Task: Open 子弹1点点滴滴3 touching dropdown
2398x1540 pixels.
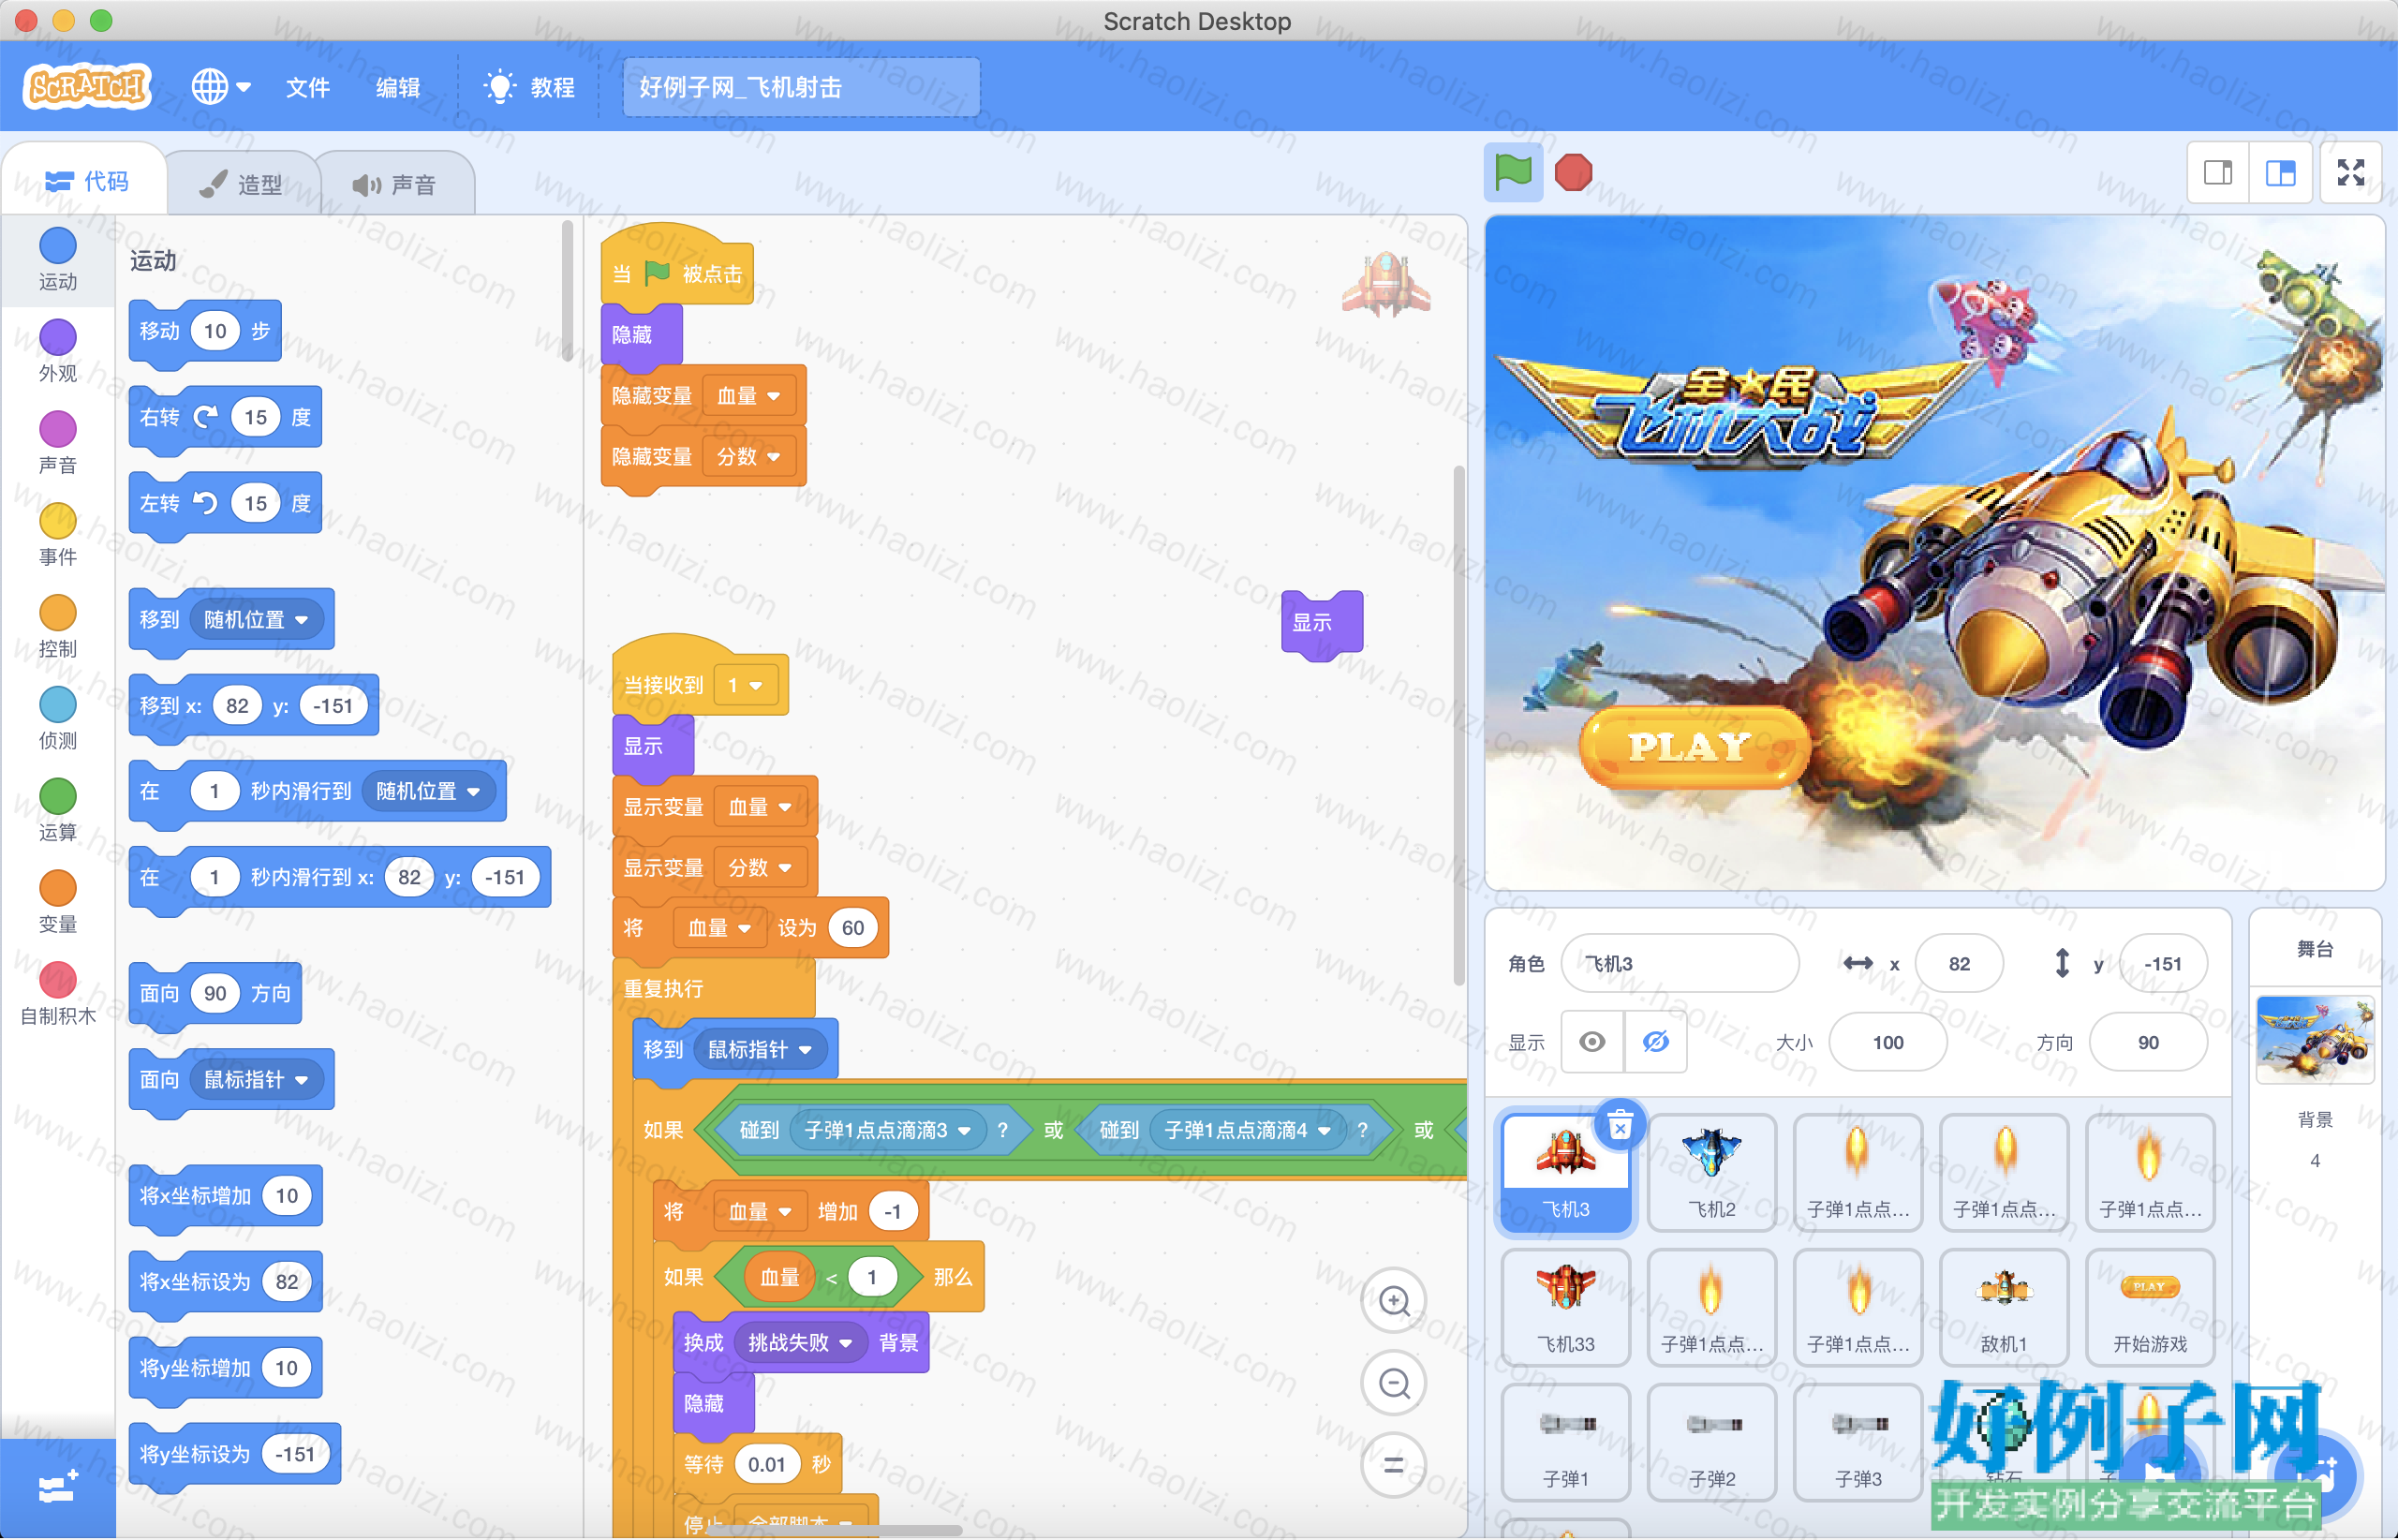Action: [x=887, y=1130]
